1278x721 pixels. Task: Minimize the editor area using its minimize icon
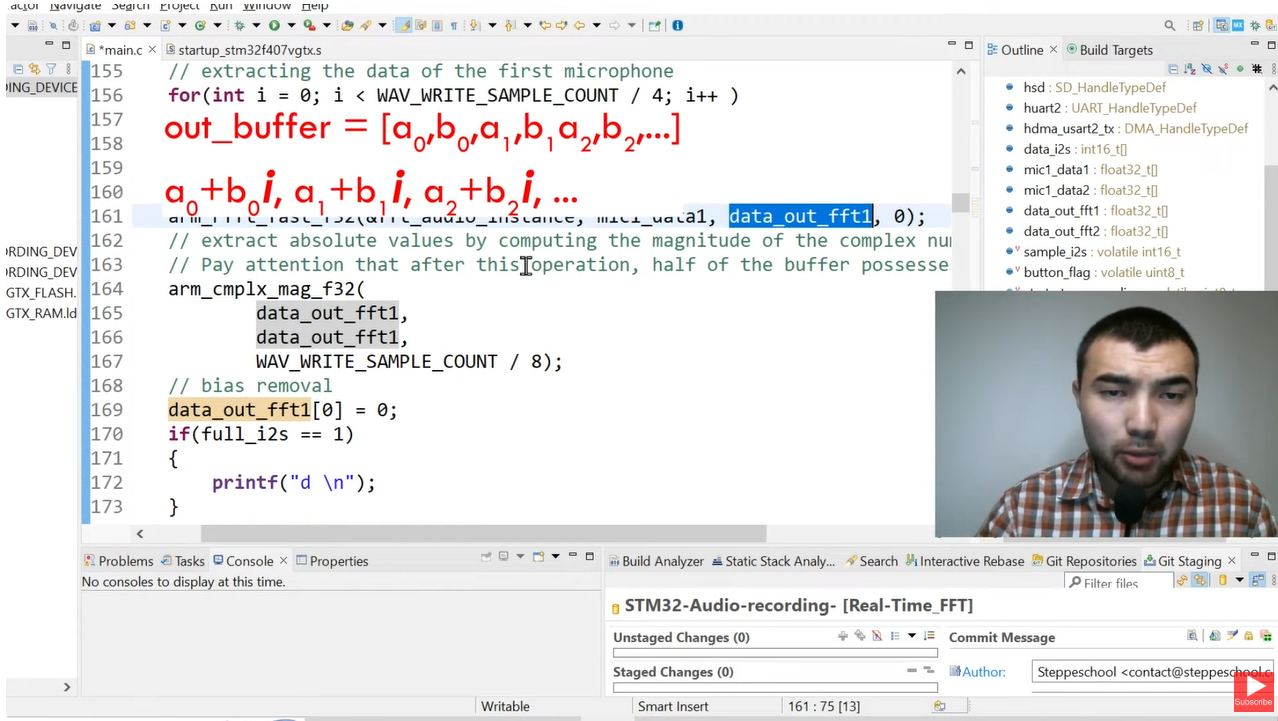click(x=952, y=45)
